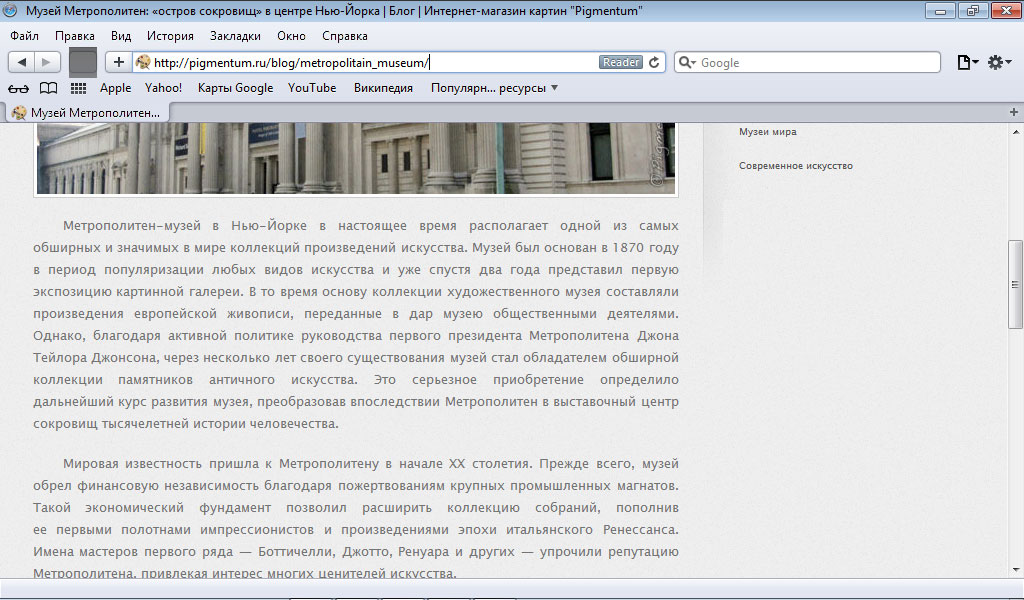Open the Google search engine dropdown
The image size is (1024, 600).
[687, 63]
